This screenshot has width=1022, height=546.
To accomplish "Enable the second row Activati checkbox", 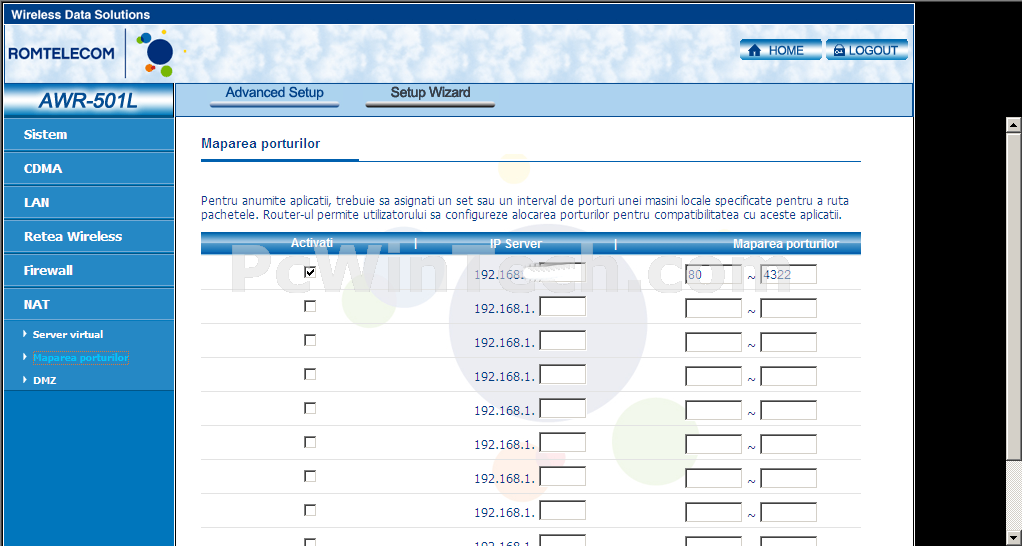I will (310, 306).
